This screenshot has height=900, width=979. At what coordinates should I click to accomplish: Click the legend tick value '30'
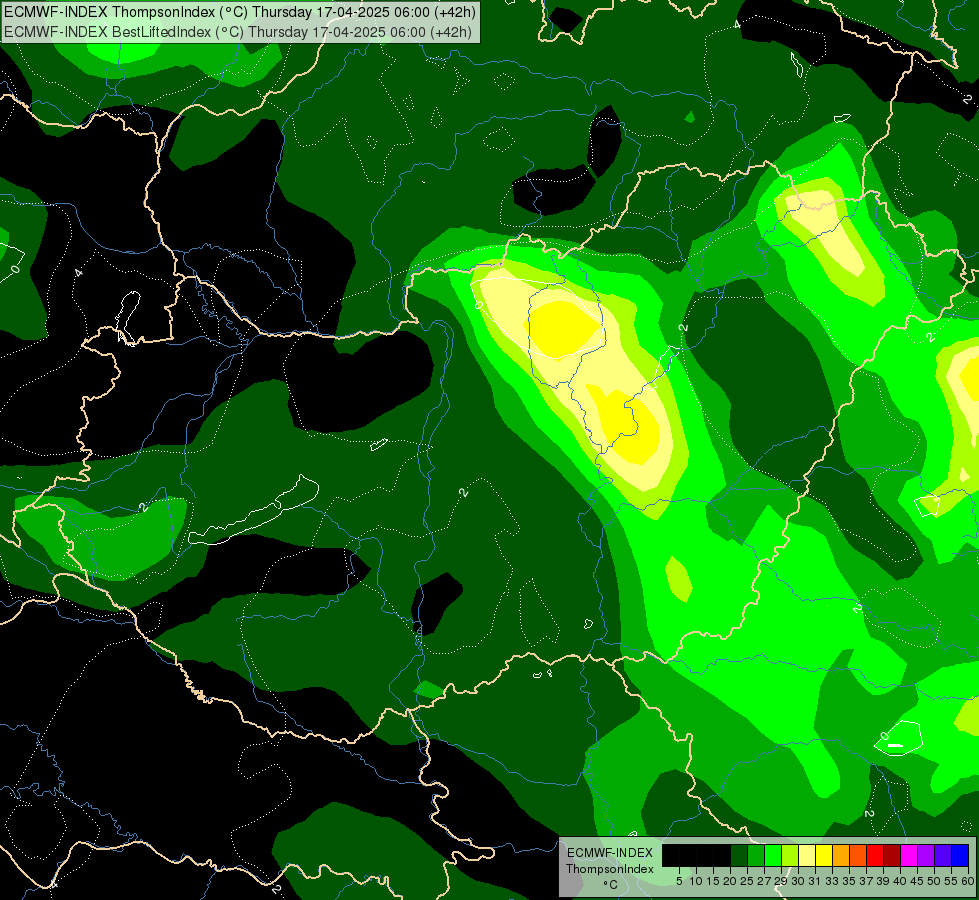click(x=799, y=881)
